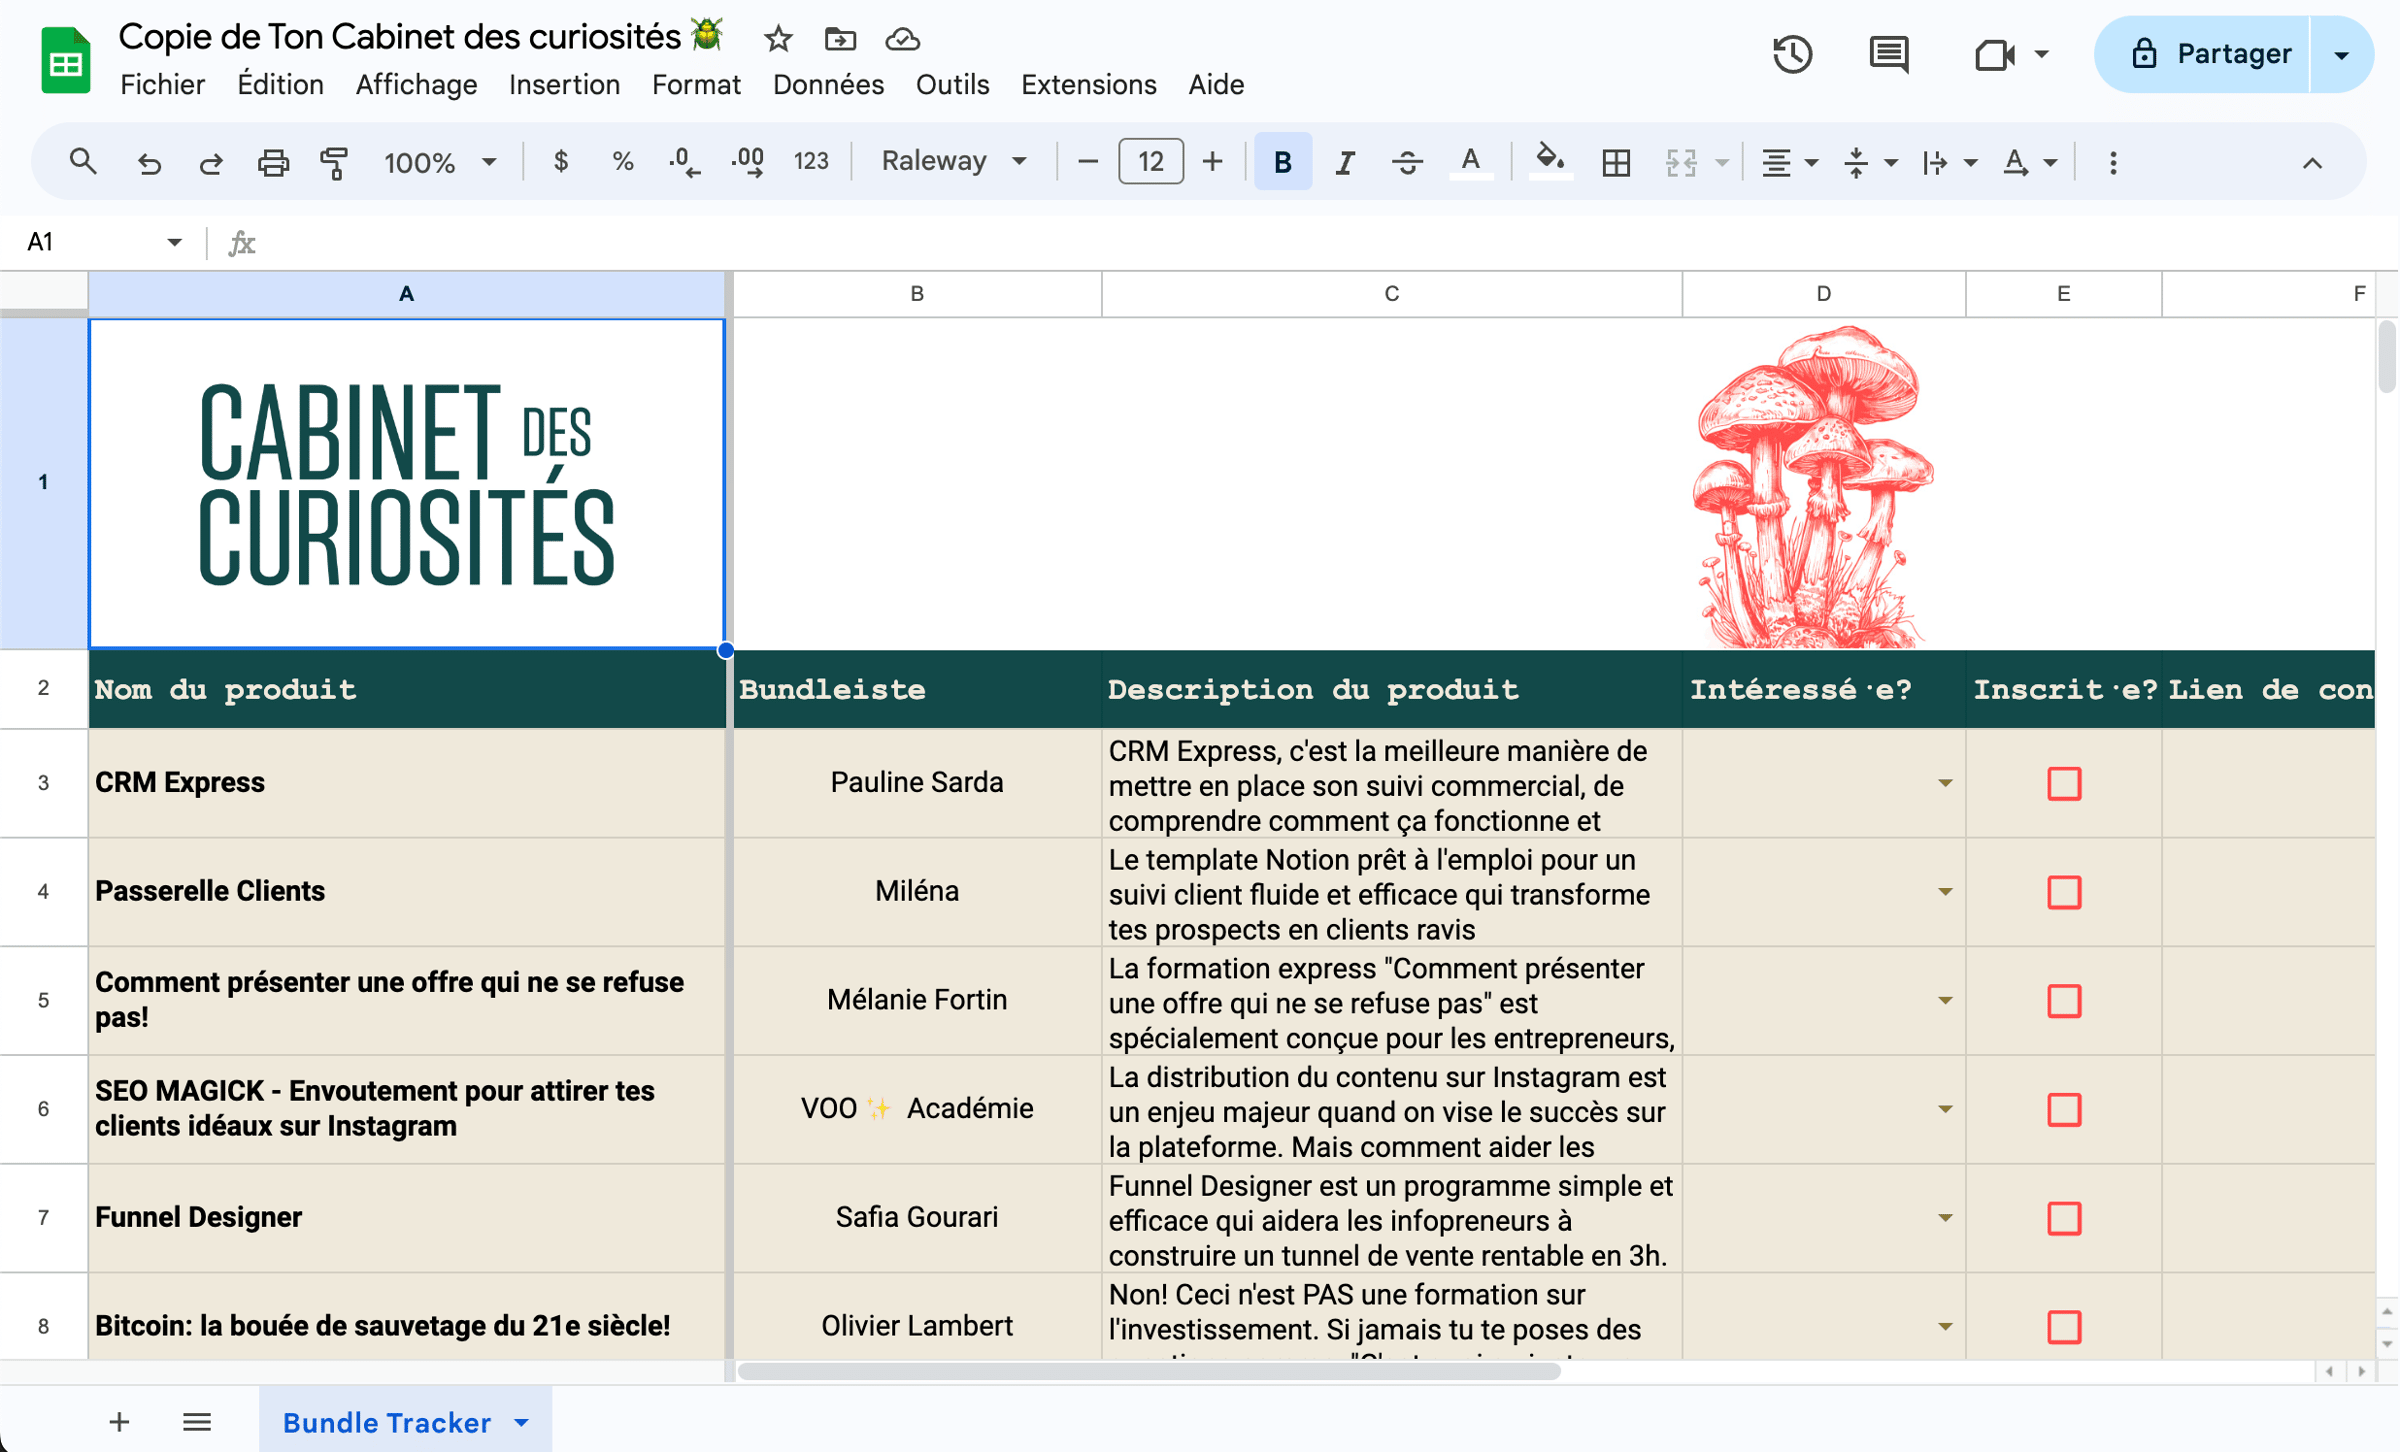2400x1452 pixels.
Task: Format as percent
Action: click(x=623, y=161)
